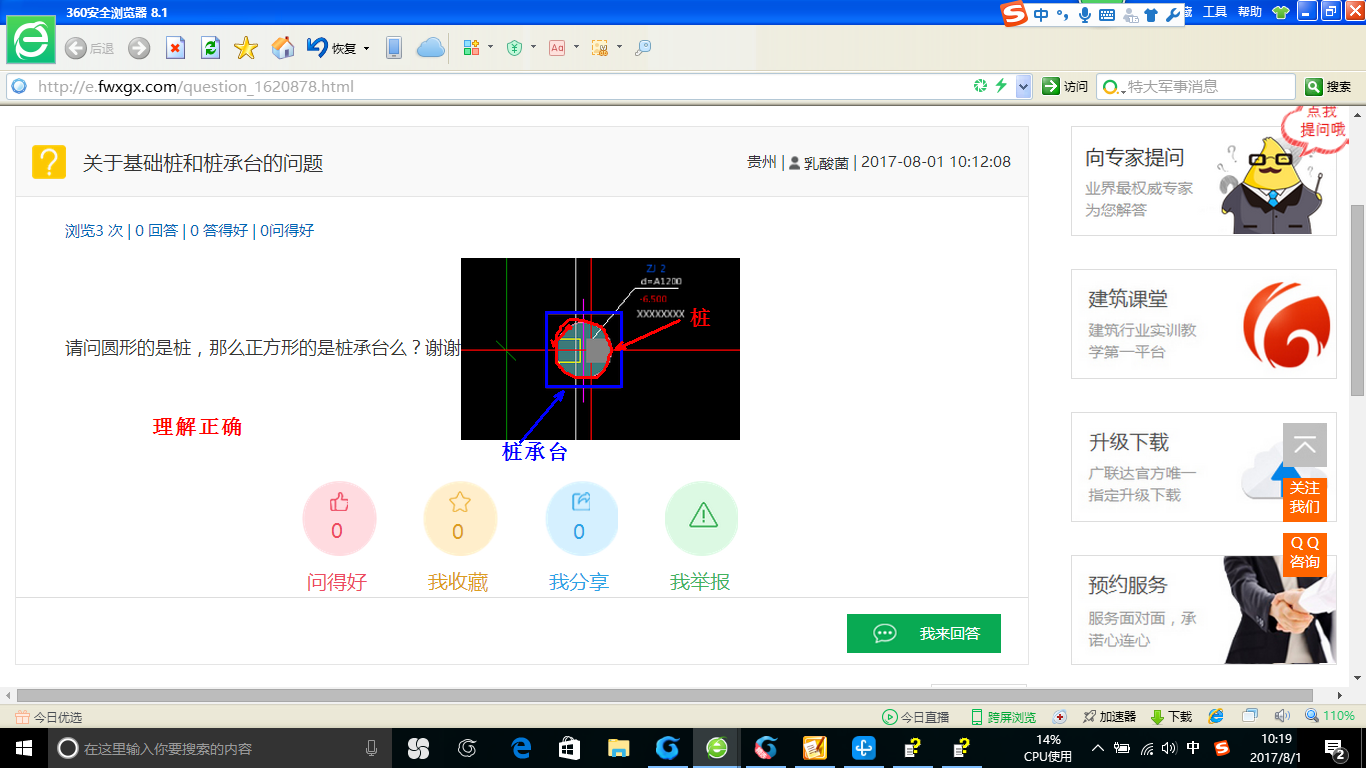This screenshot has height=768, width=1366.
Task: Click 下载 in the status bar
Action: click(1171, 717)
